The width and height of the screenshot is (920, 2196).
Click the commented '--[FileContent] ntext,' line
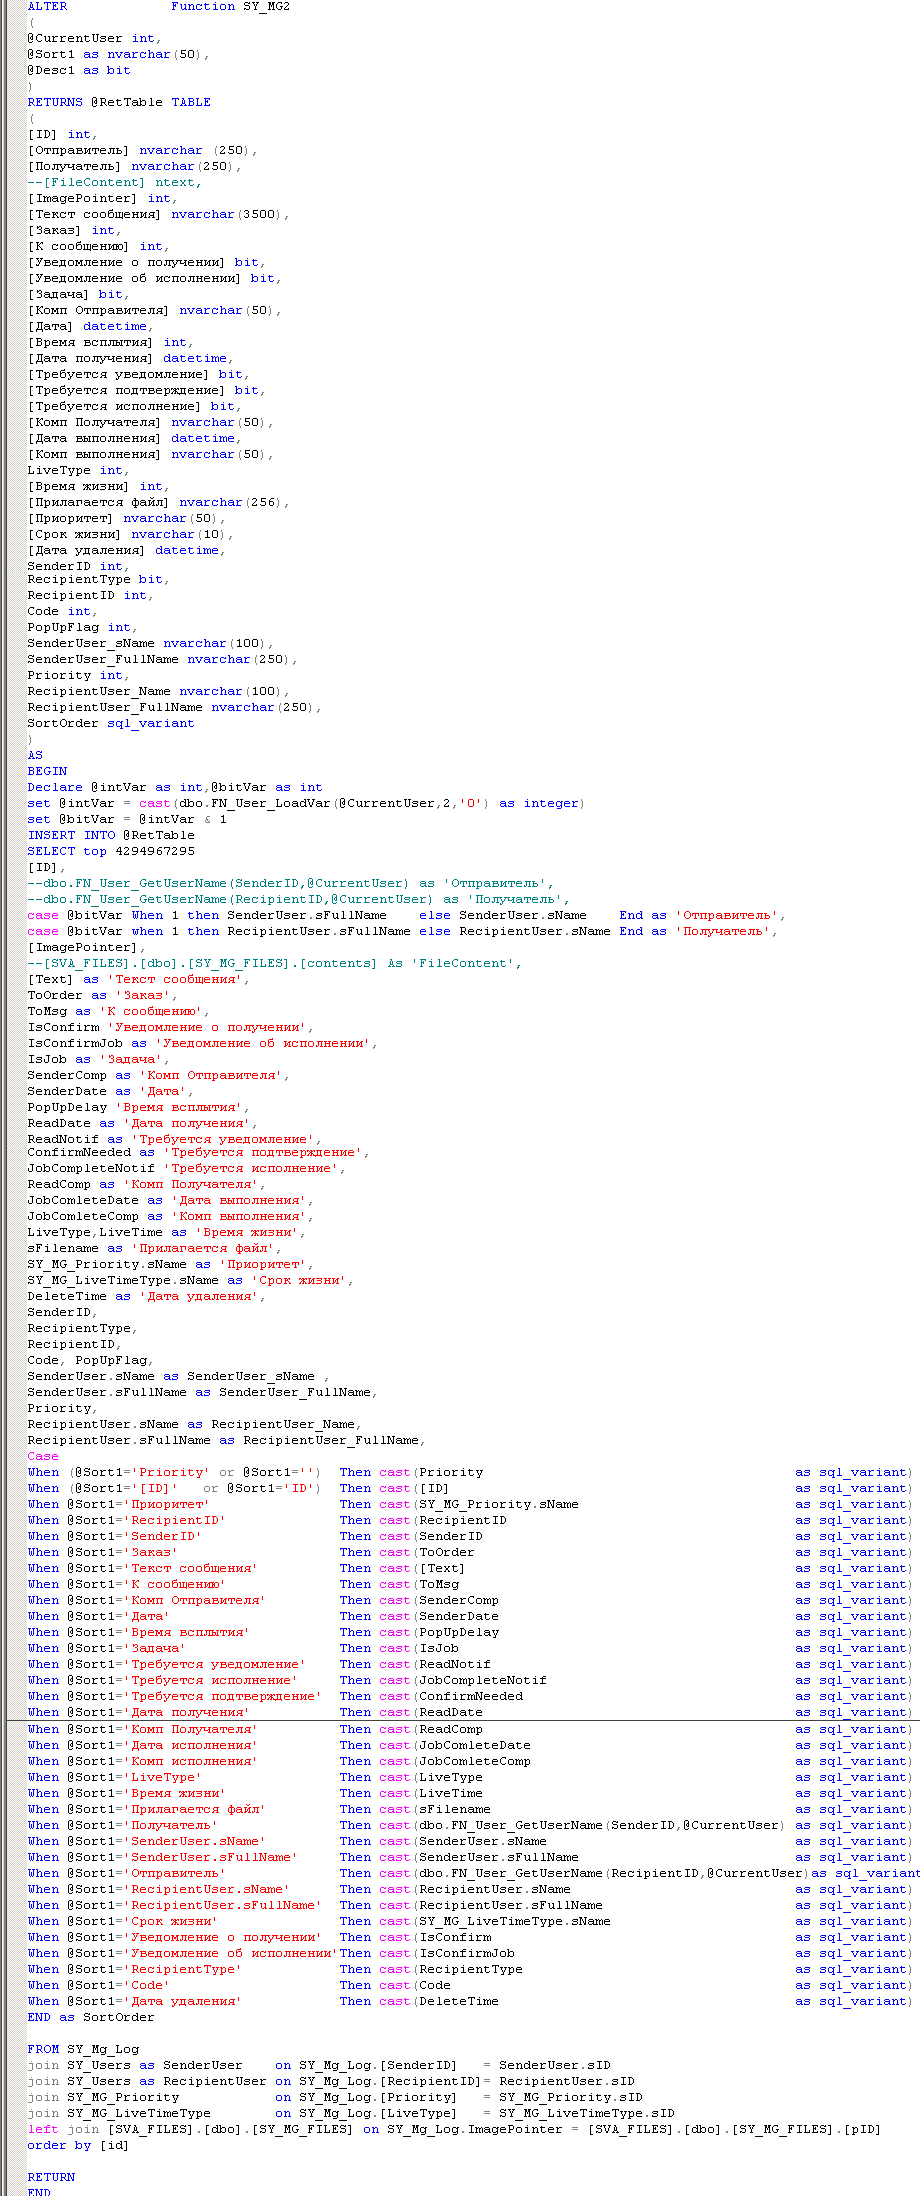click(x=114, y=182)
